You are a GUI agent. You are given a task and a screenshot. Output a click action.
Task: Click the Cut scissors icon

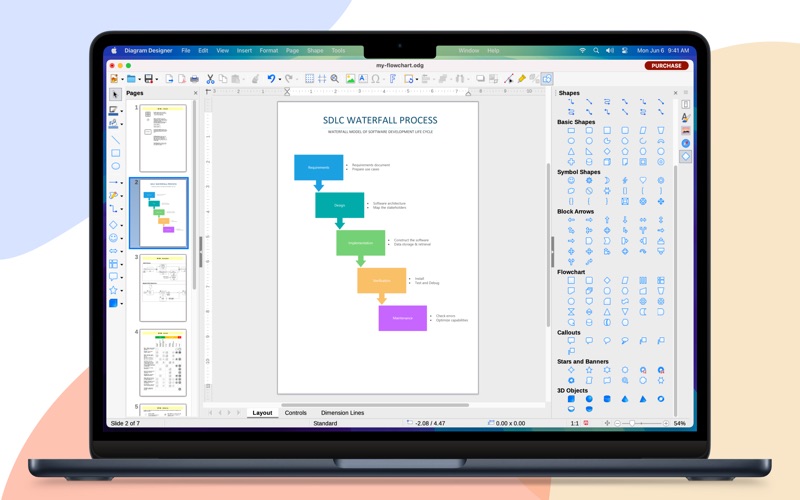(210, 79)
